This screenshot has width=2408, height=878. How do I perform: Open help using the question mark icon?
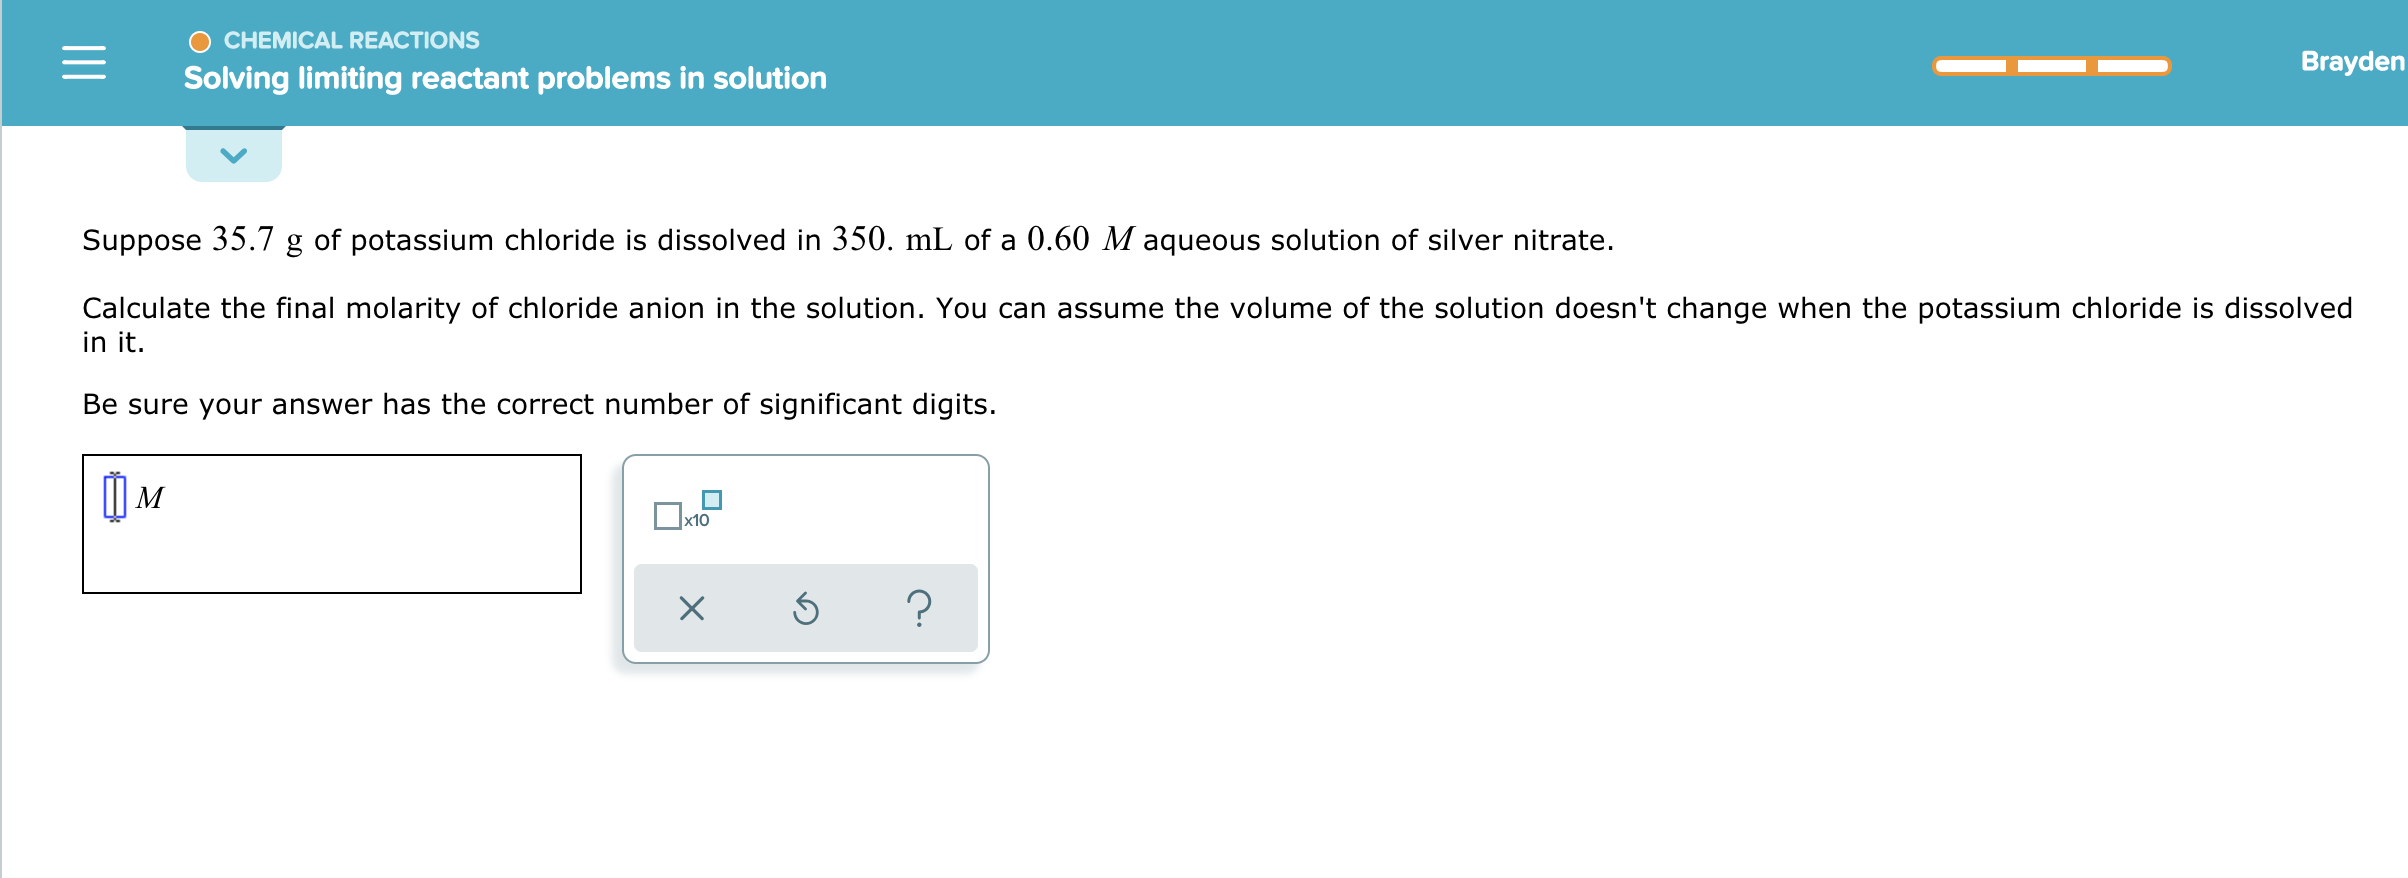[919, 608]
